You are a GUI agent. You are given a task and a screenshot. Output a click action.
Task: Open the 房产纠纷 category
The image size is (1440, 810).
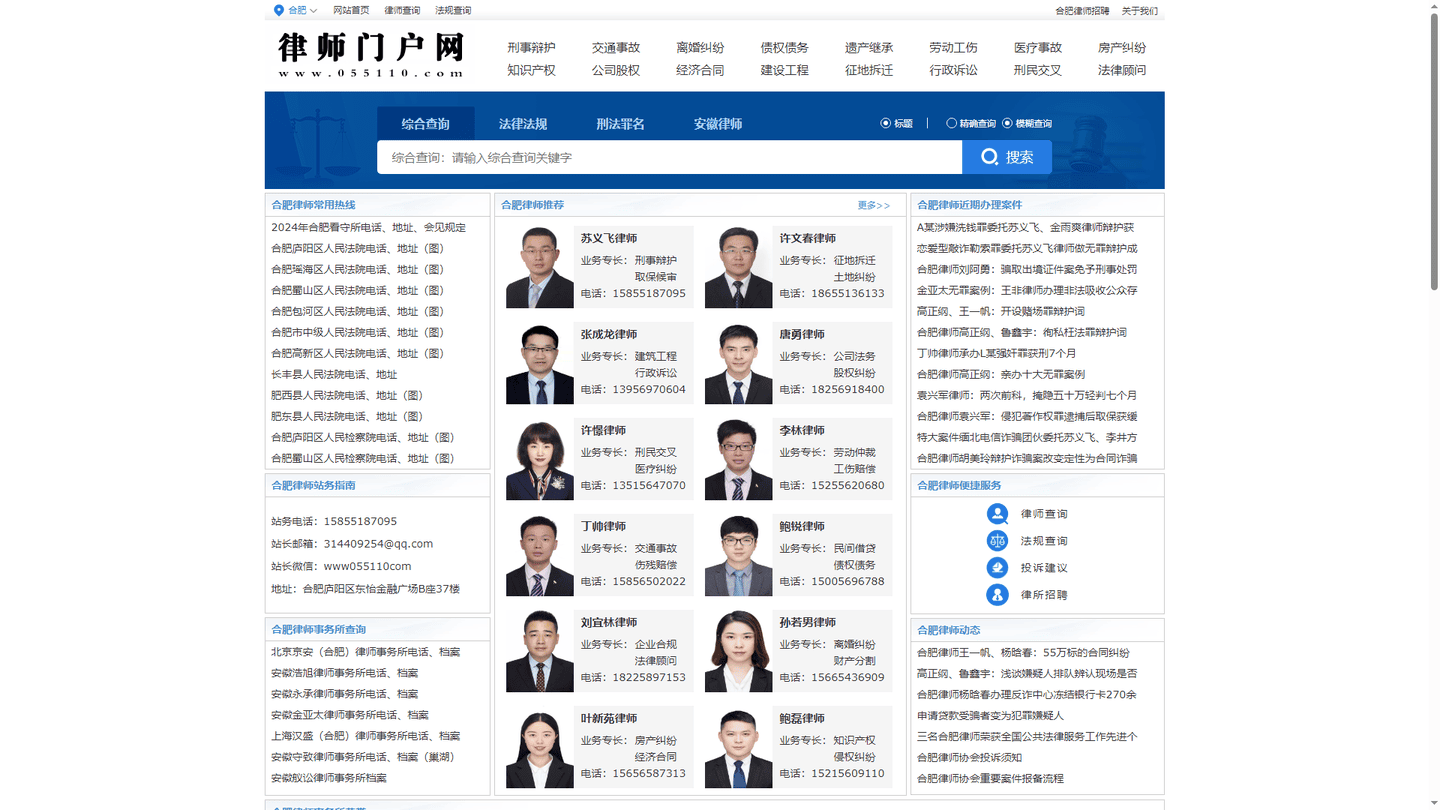point(1122,48)
